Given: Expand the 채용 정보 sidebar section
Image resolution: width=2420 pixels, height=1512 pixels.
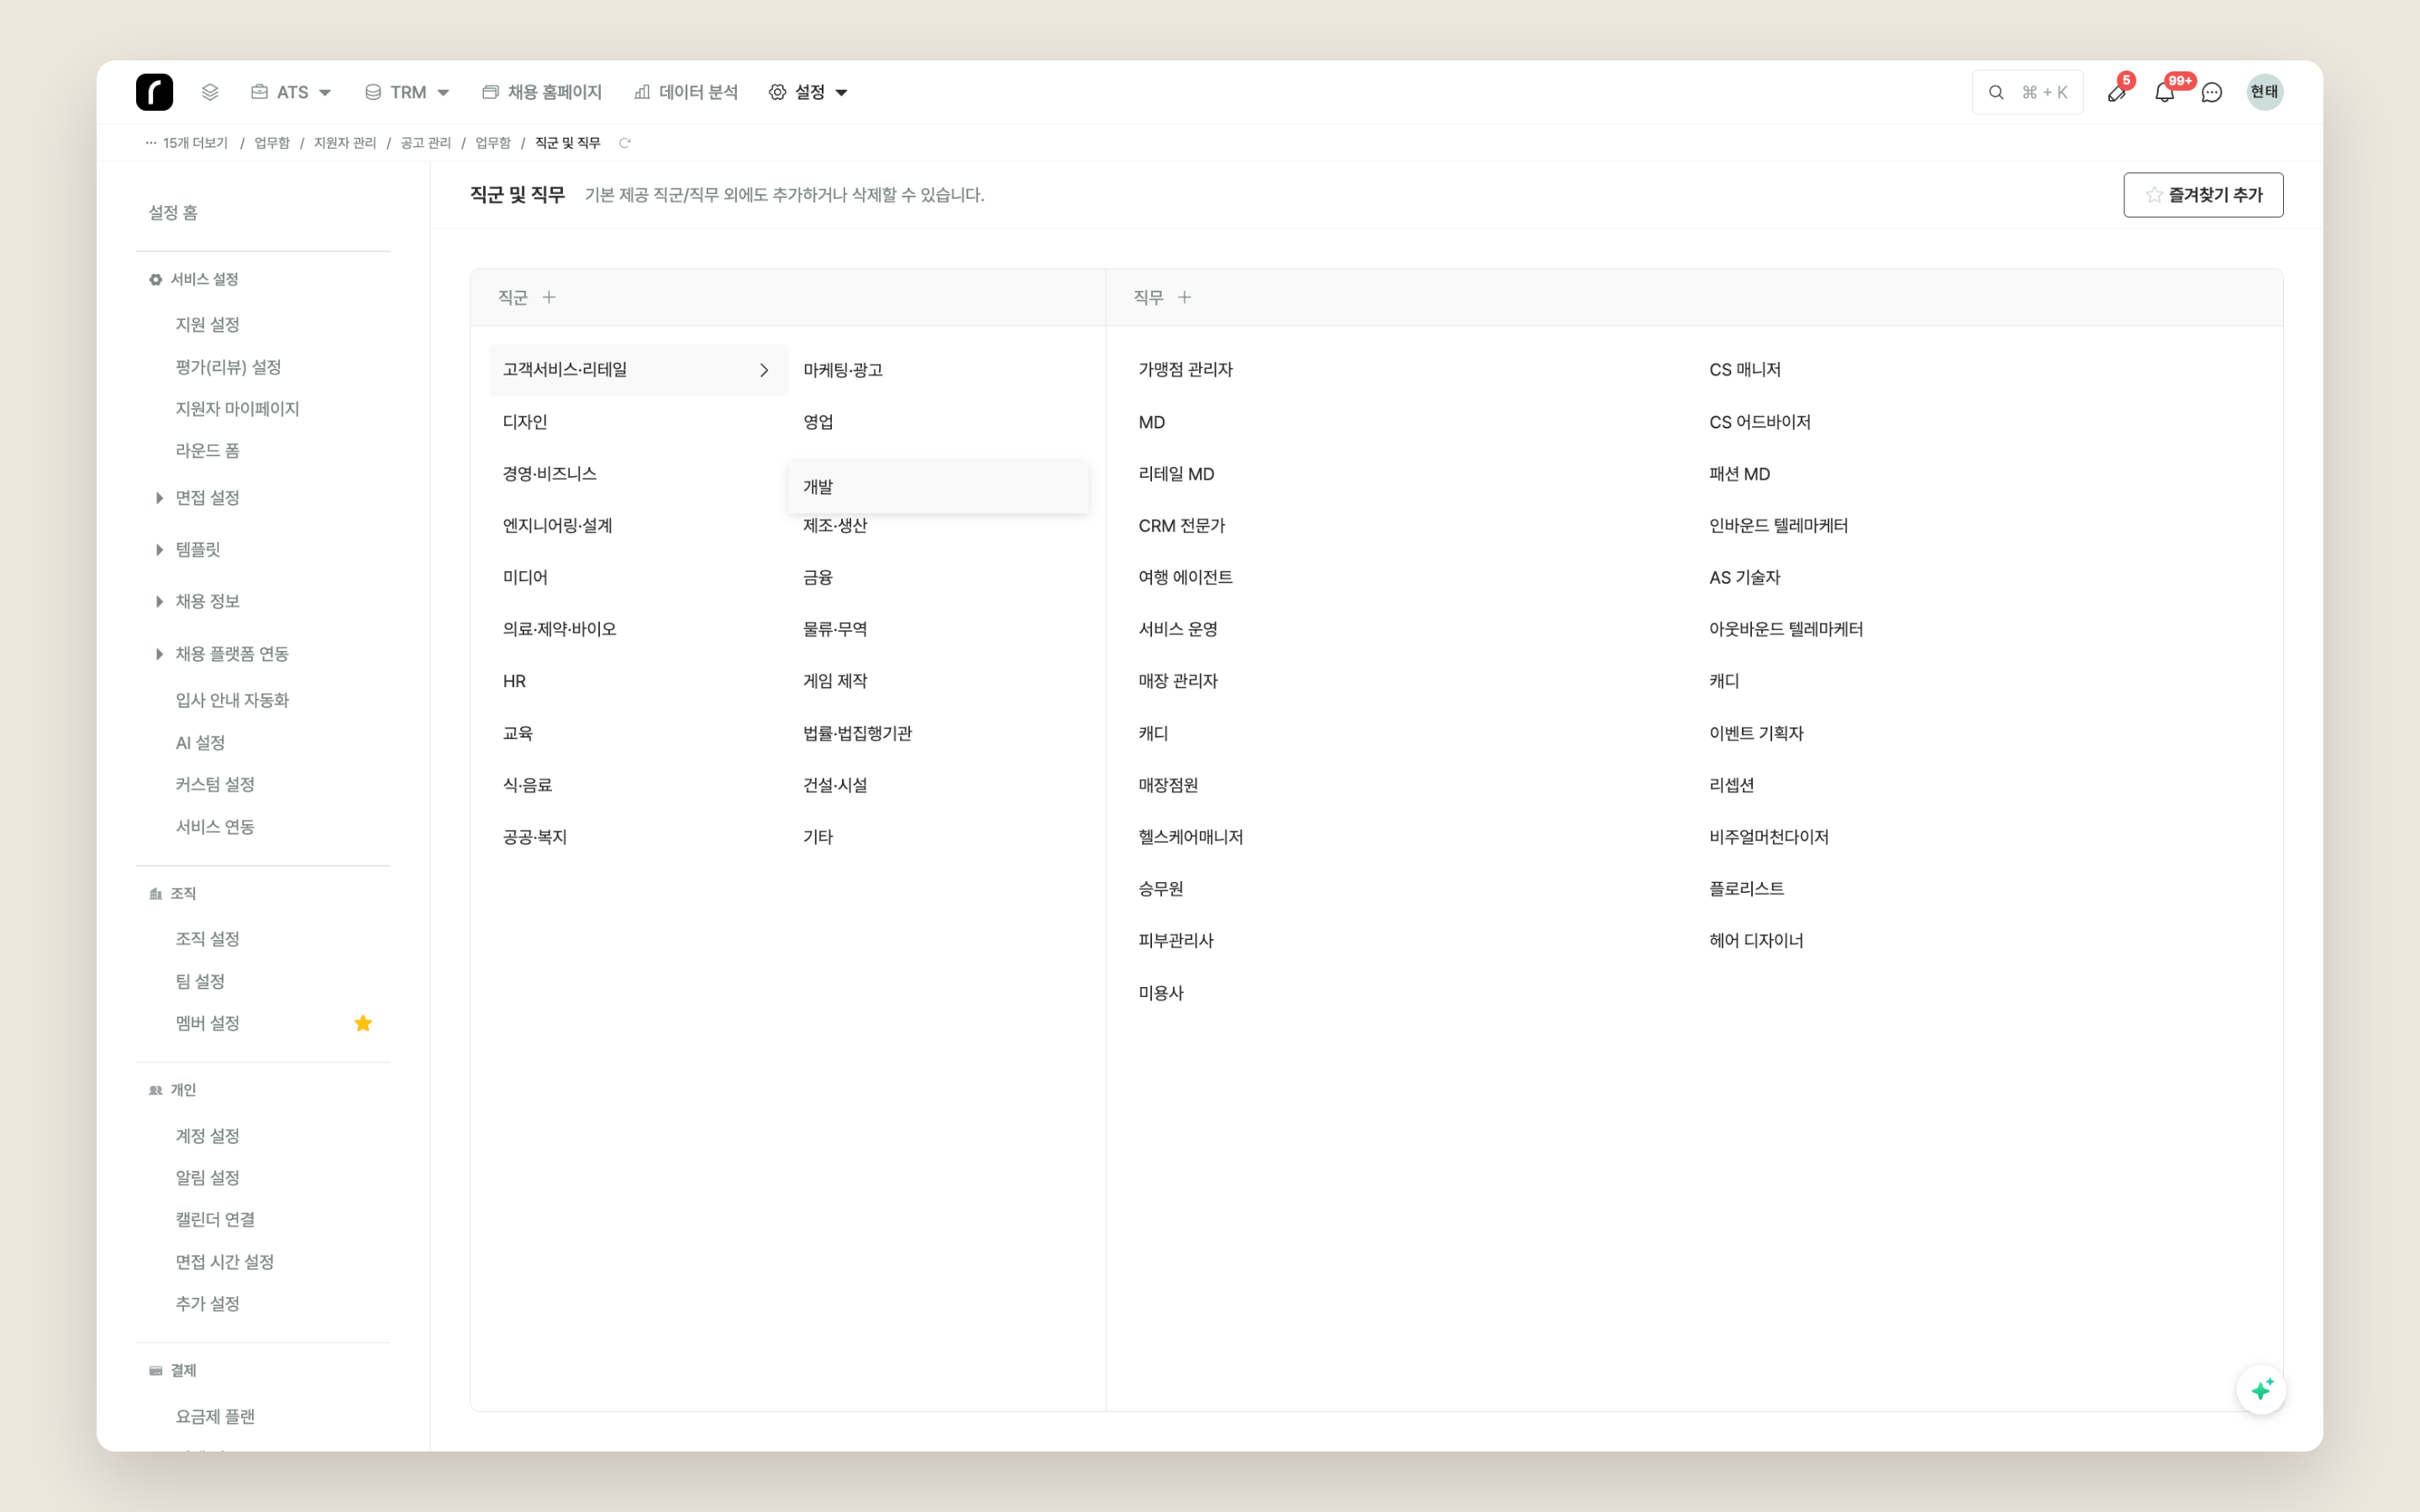Looking at the screenshot, I should click(x=197, y=602).
